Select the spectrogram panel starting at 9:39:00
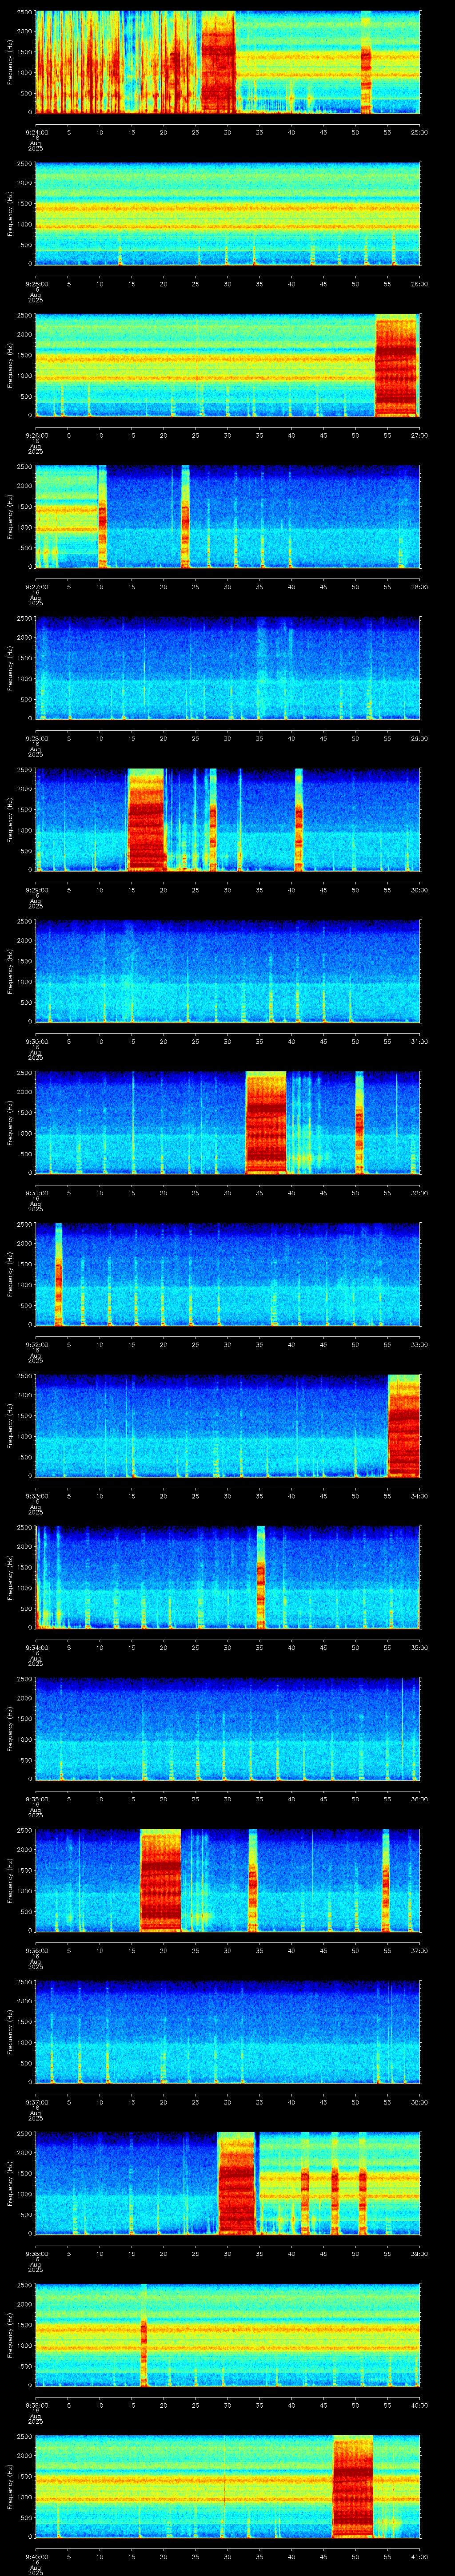Viewport: 455px width, 2576px height. (x=227, y=2335)
